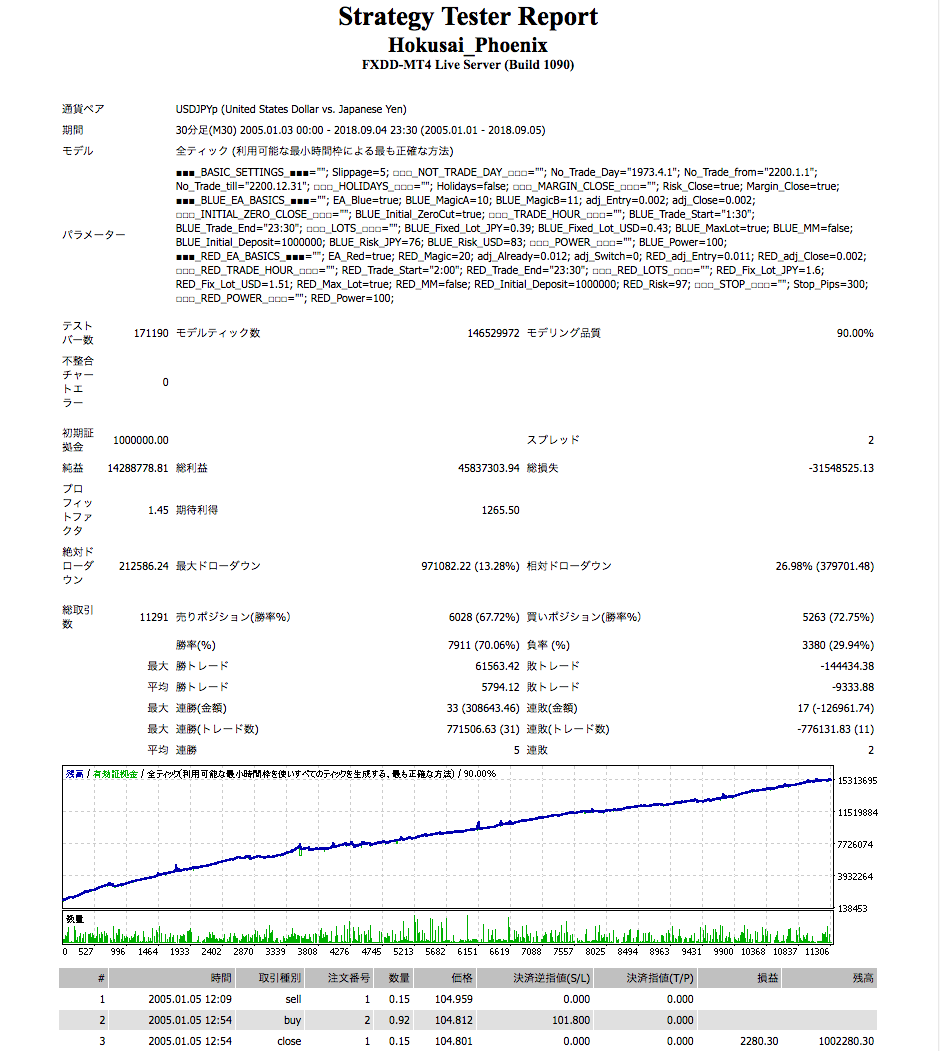Click the spread value 2
Viewport: 940px width, 1051px height.
click(871, 440)
